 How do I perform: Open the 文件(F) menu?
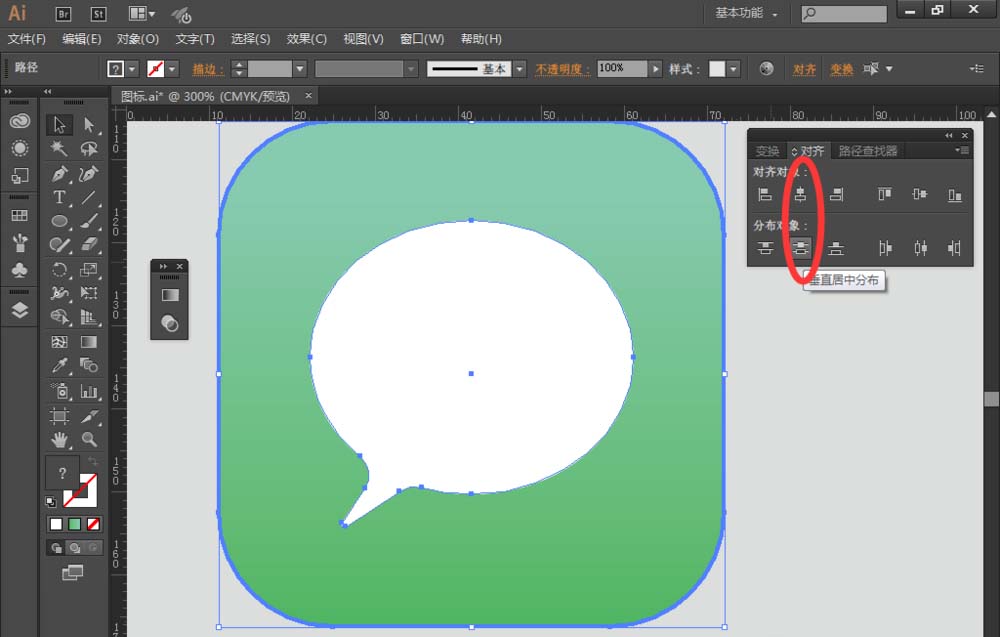point(27,38)
